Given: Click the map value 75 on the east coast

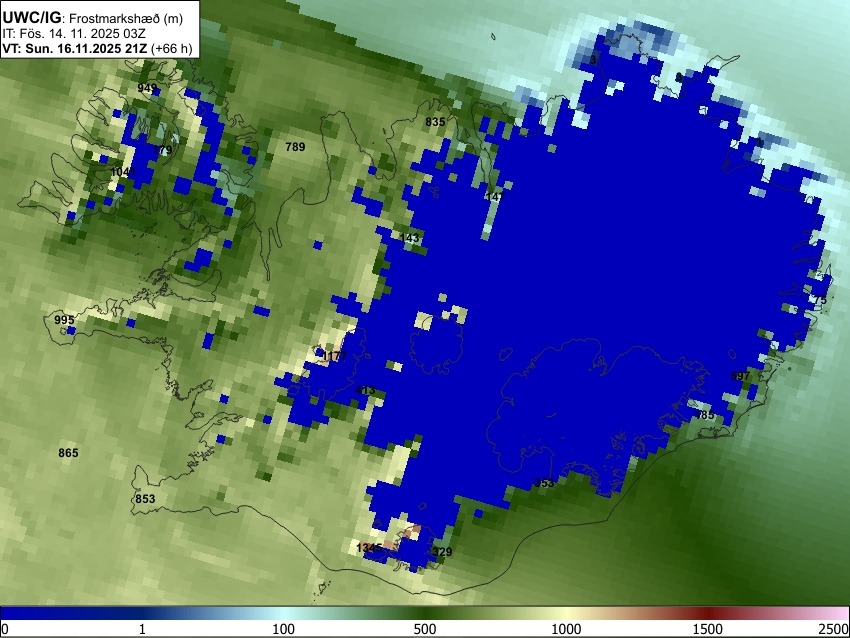Looking at the screenshot, I should tap(820, 300).
